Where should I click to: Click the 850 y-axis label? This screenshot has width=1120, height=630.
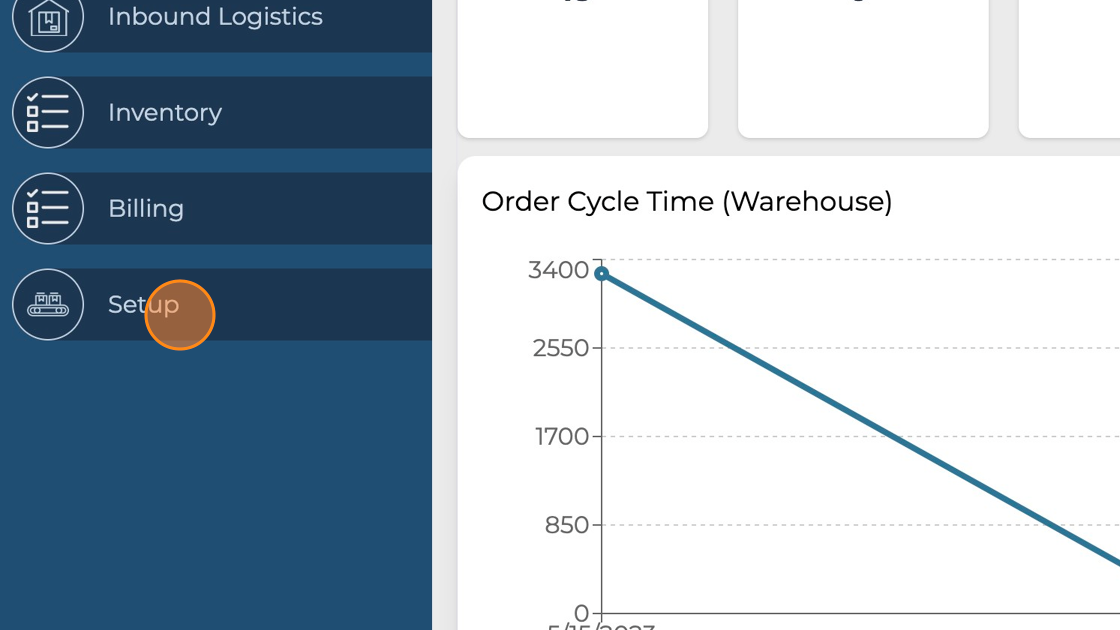click(566, 525)
